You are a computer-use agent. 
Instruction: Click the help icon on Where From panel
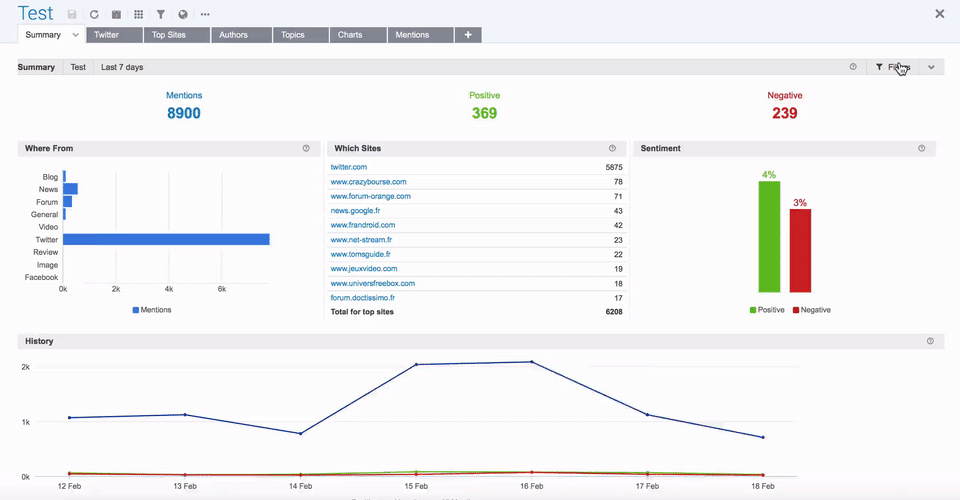click(306, 148)
